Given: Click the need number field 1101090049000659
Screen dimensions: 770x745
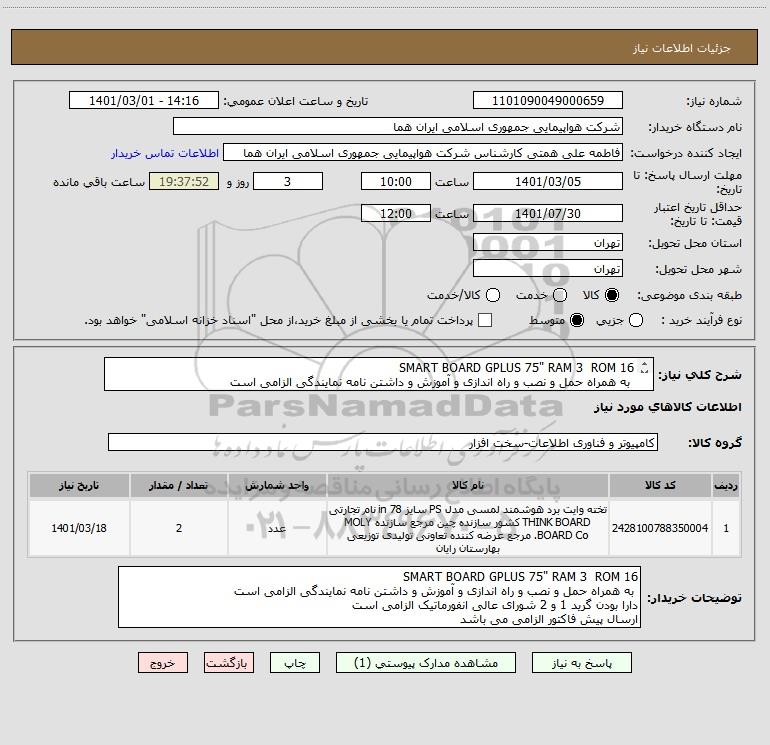Looking at the screenshot, I should (x=548, y=100).
